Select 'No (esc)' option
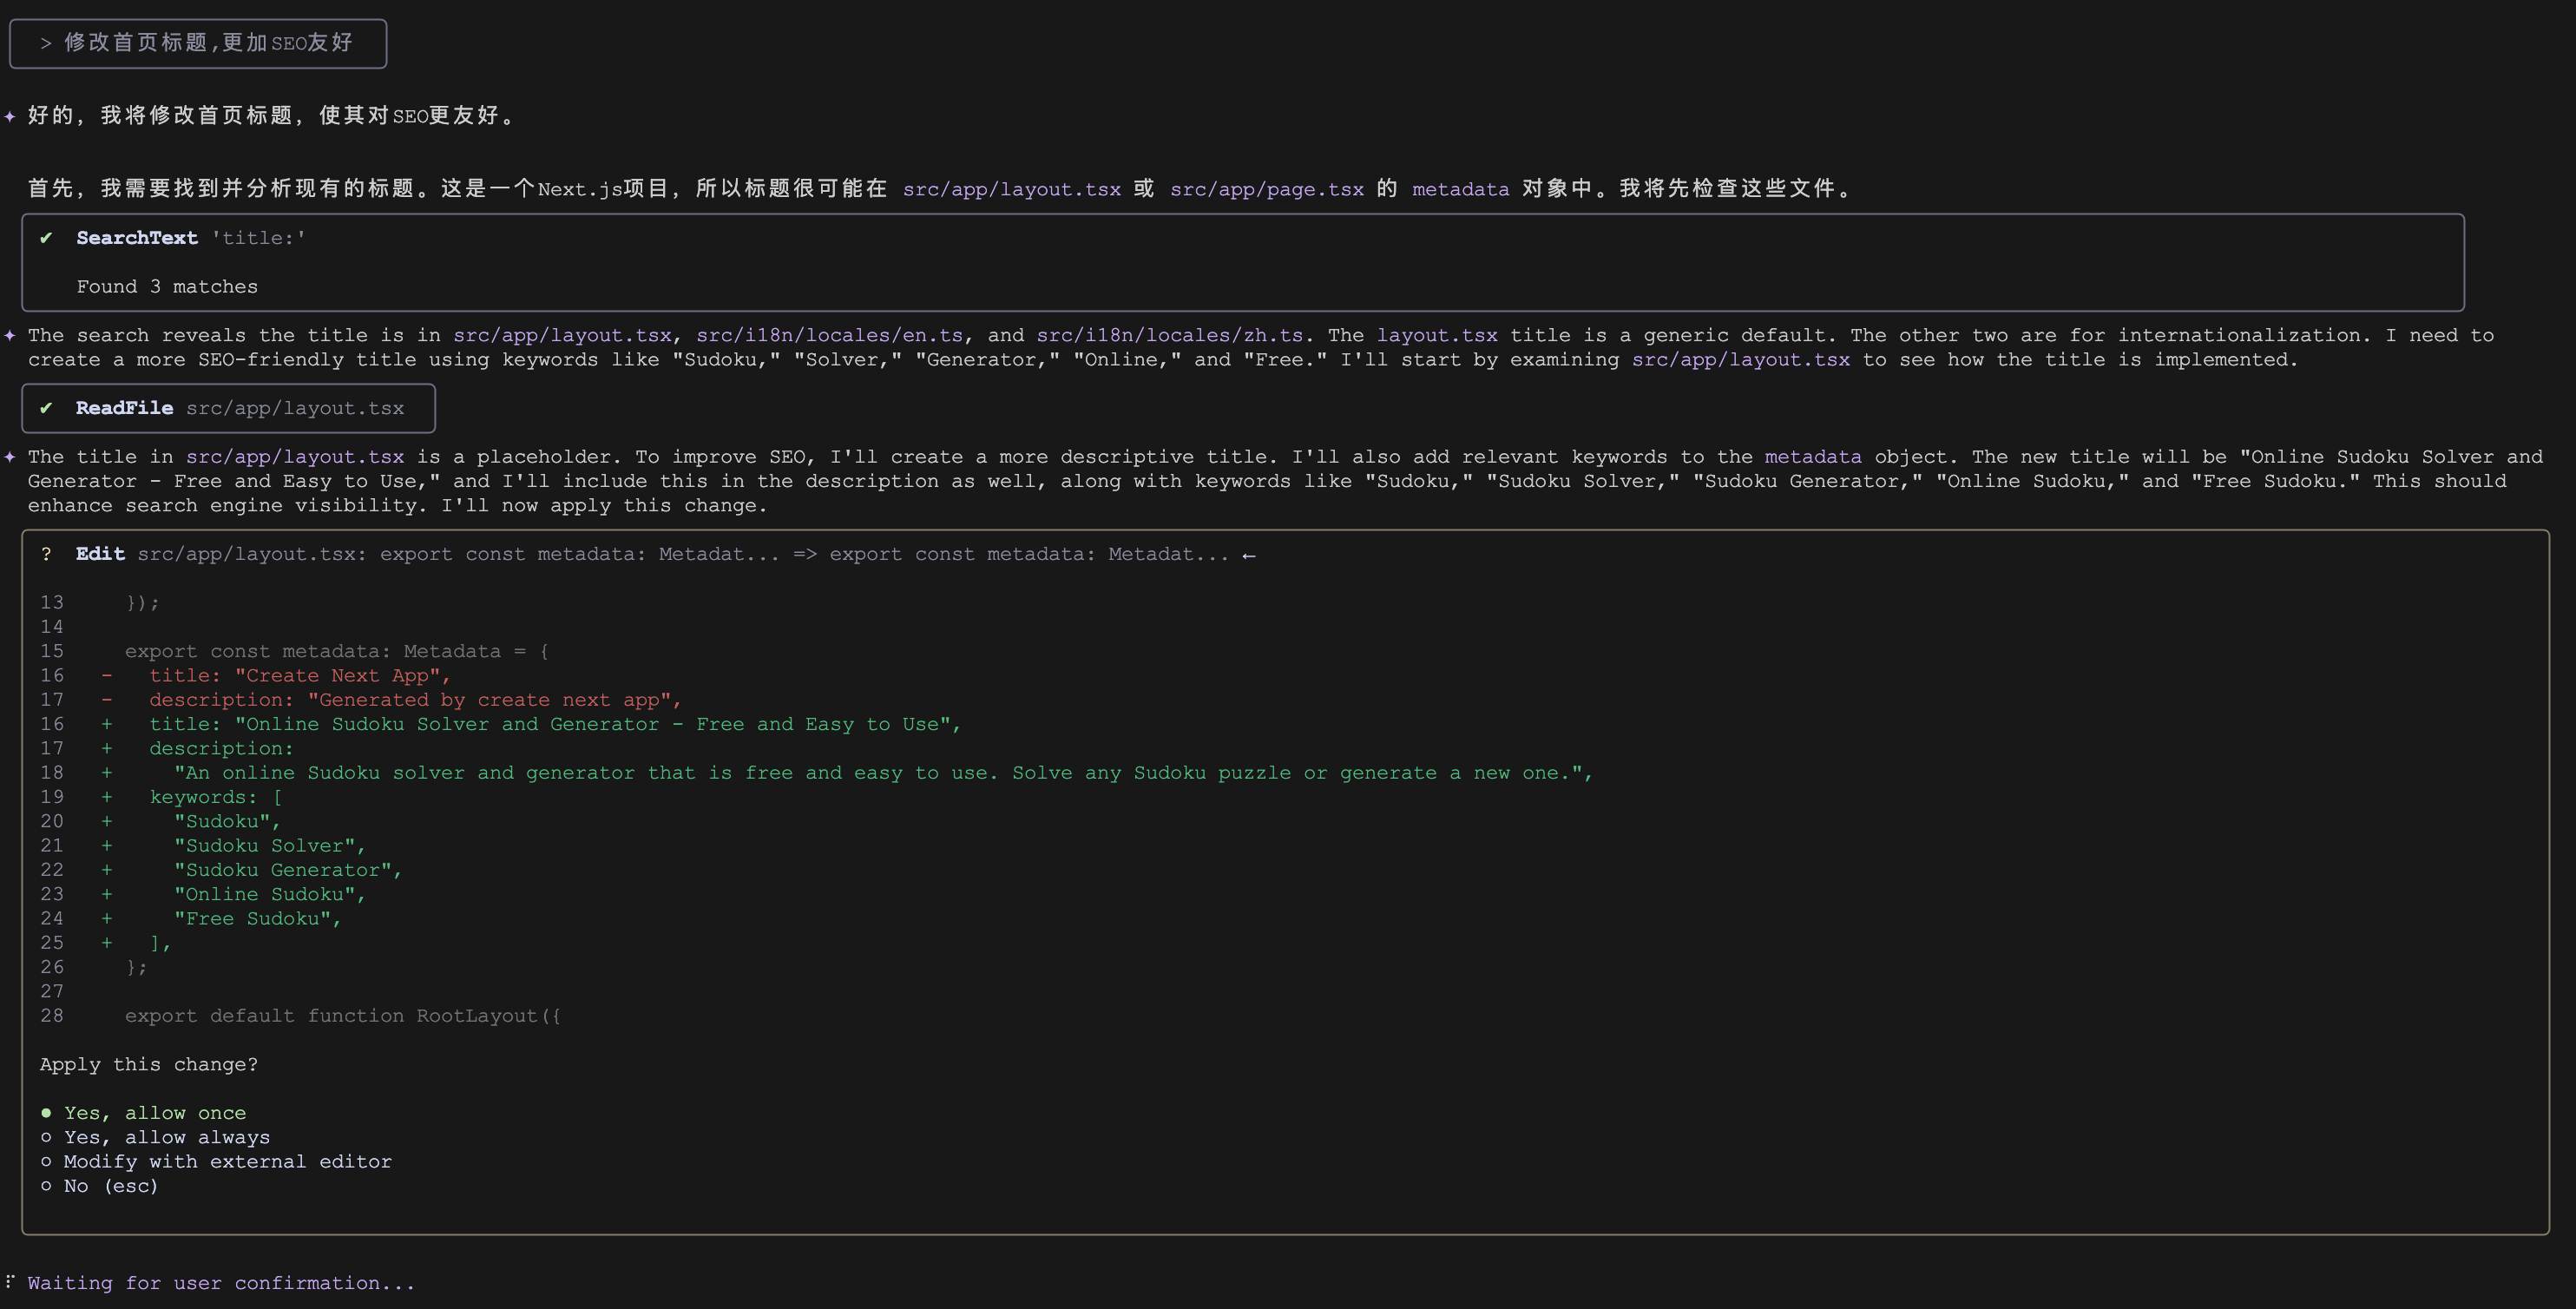This screenshot has width=2576, height=1309. tap(99, 1186)
